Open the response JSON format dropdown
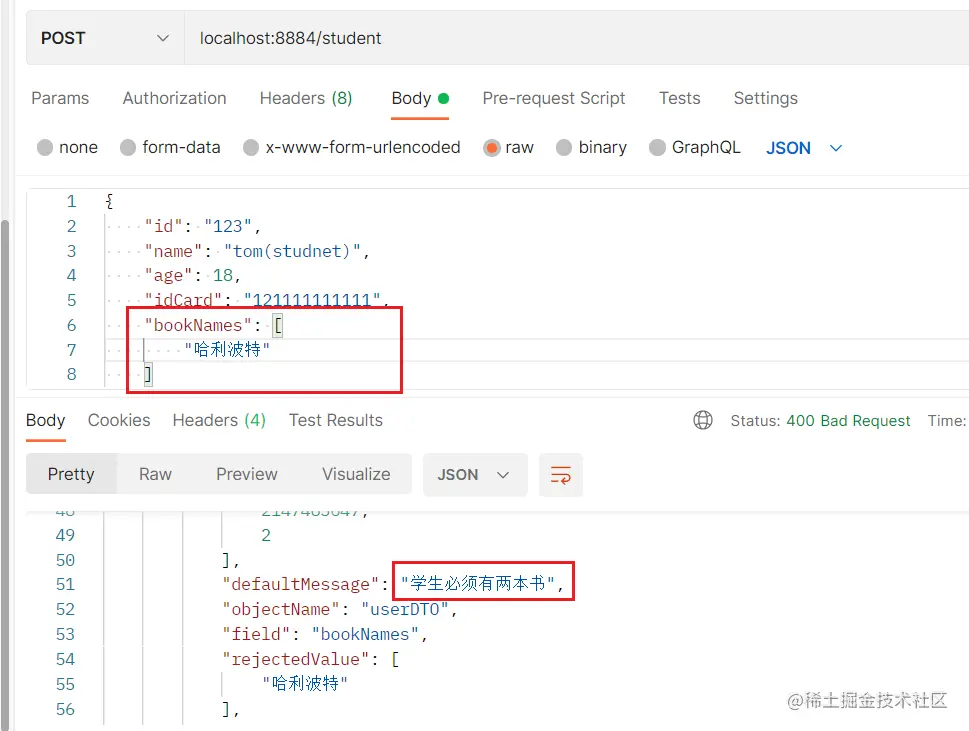 click(x=475, y=475)
